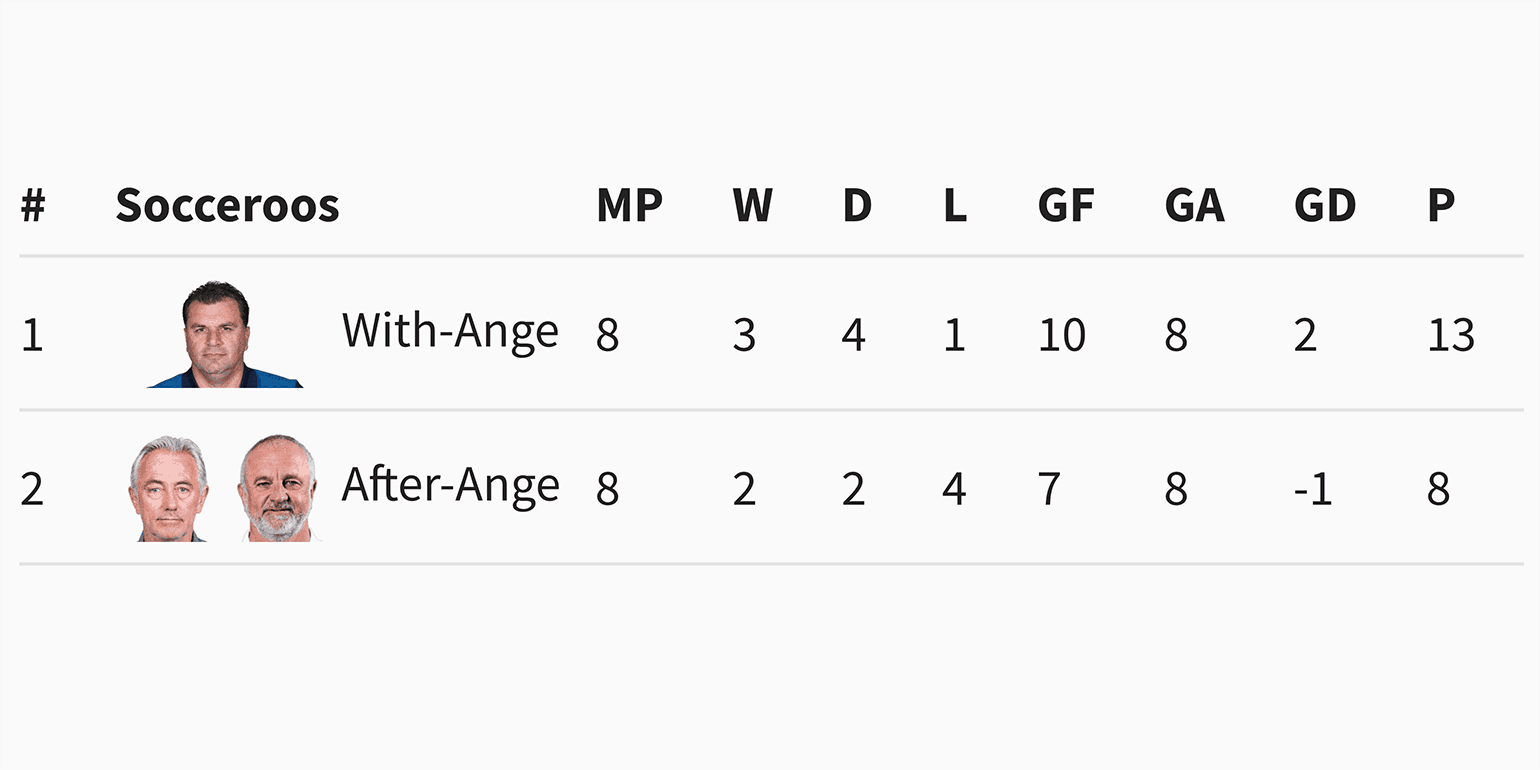Click the 10 goals-for value

pyautogui.click(x=1061, y=335)
